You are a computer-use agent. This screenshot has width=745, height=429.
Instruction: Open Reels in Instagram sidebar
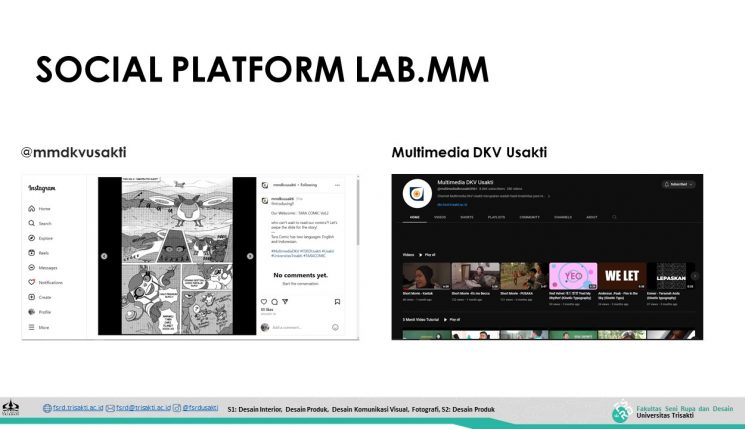38,253
